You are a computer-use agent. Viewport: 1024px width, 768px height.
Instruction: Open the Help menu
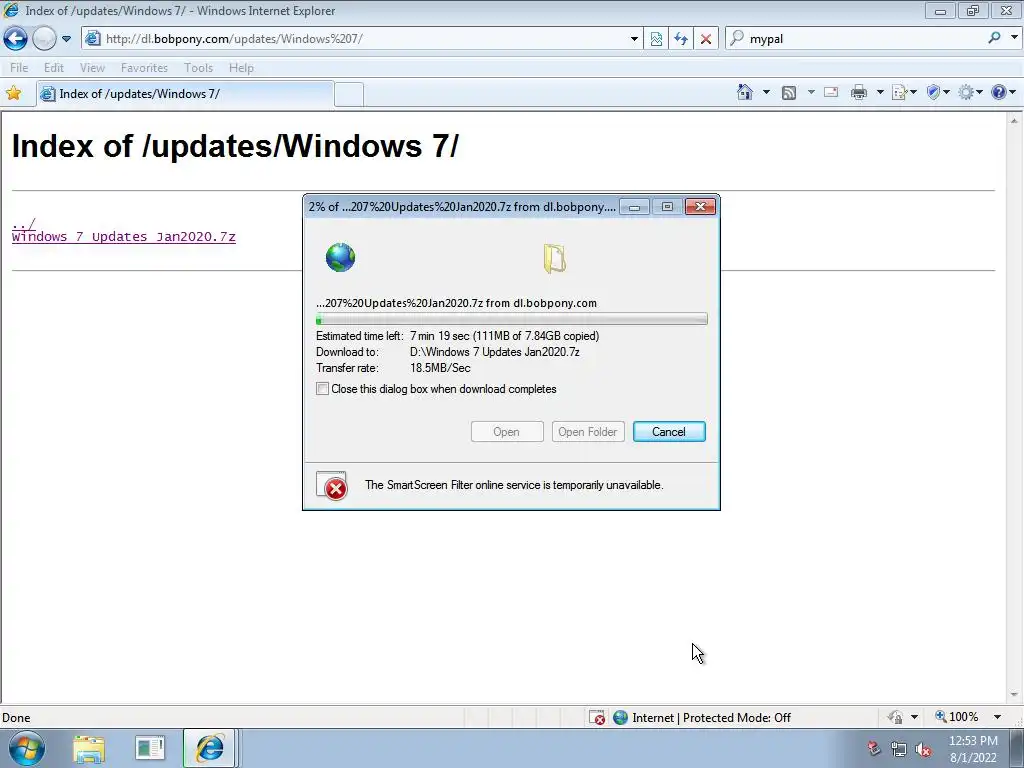[241, 67]
